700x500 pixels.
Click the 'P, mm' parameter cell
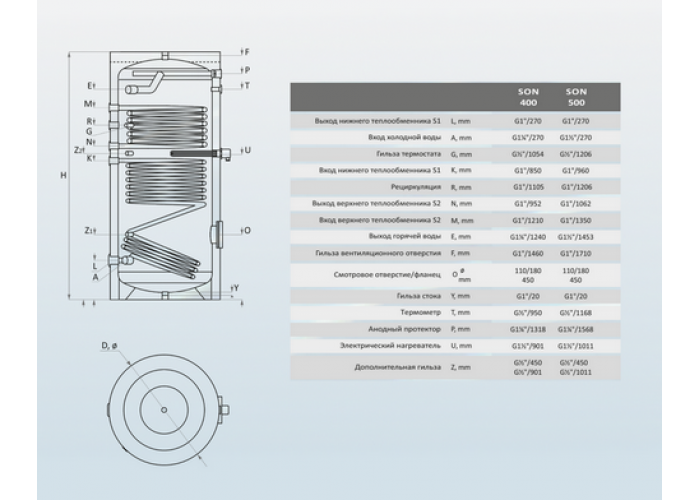click(460, 329)
